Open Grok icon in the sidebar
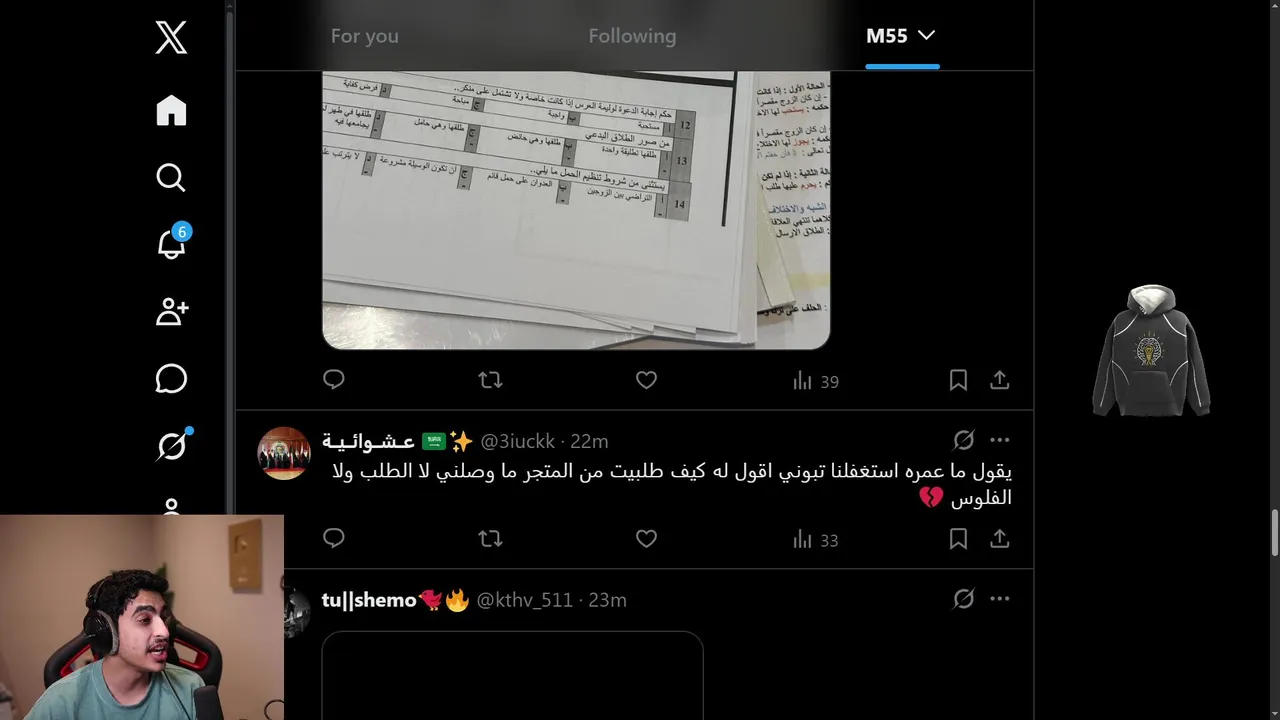The height and width of the screenshot is (720, 1280). [172, 445]
